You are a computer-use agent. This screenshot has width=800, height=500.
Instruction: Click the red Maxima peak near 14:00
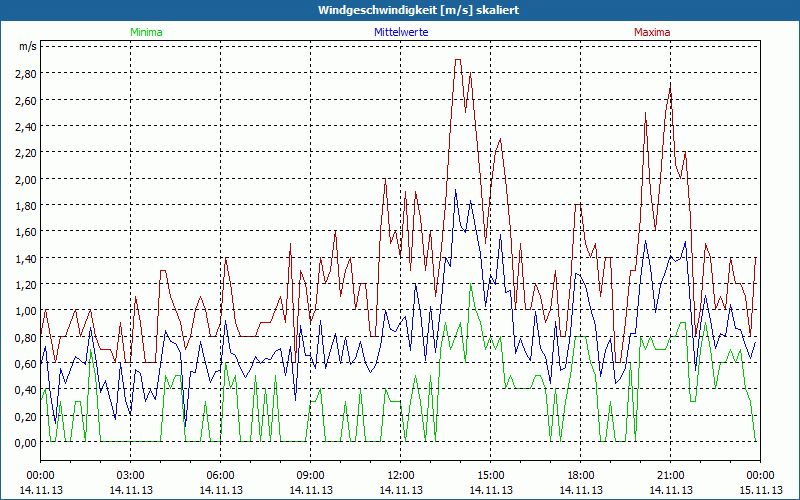(x=458, y=60)
